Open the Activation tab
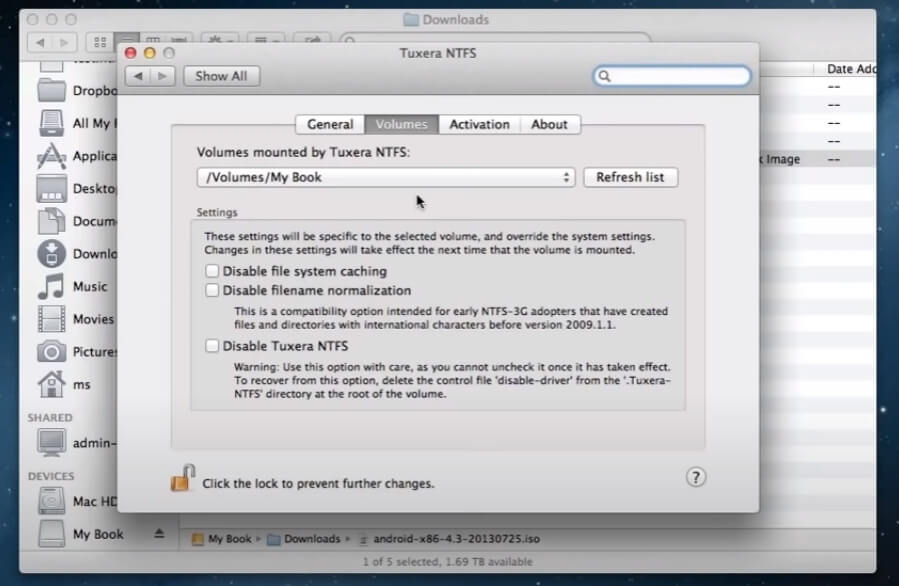The height and width of the screenshot is (586, 899). [479, 124]
